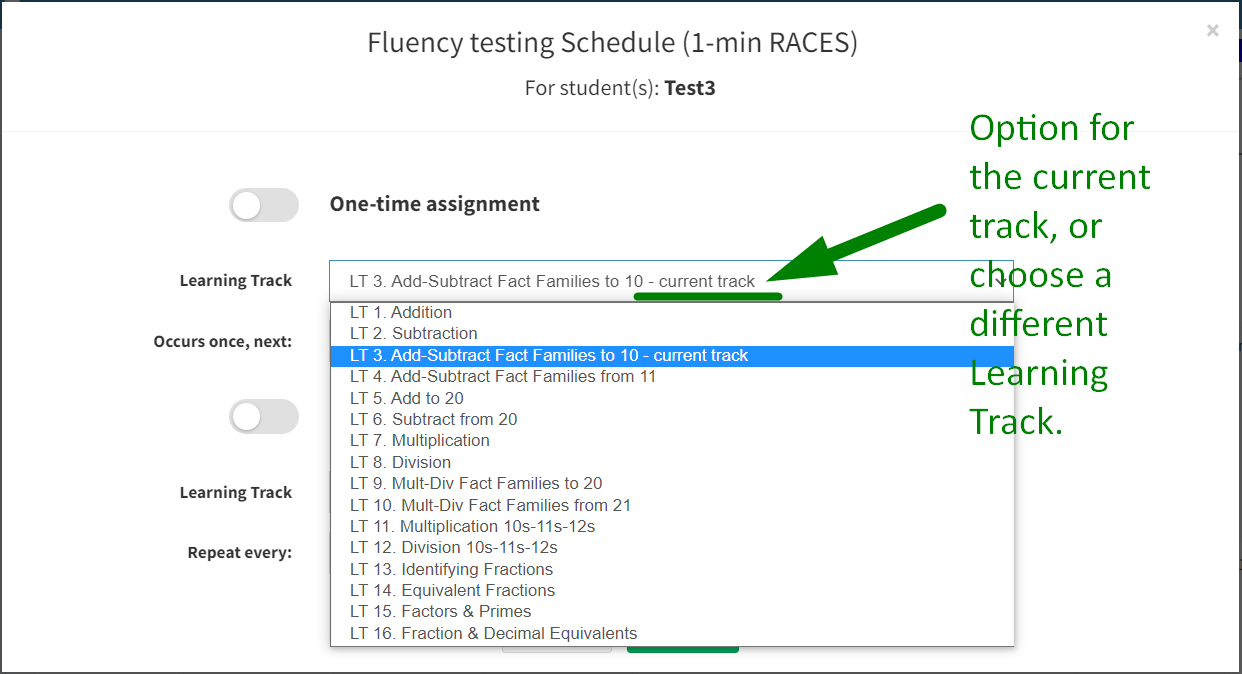This screenshot has height=674, width=1242.
Task: Pick LT 4. Add-Subtract Fact Families from 11
Action: (x=503, y=377)
